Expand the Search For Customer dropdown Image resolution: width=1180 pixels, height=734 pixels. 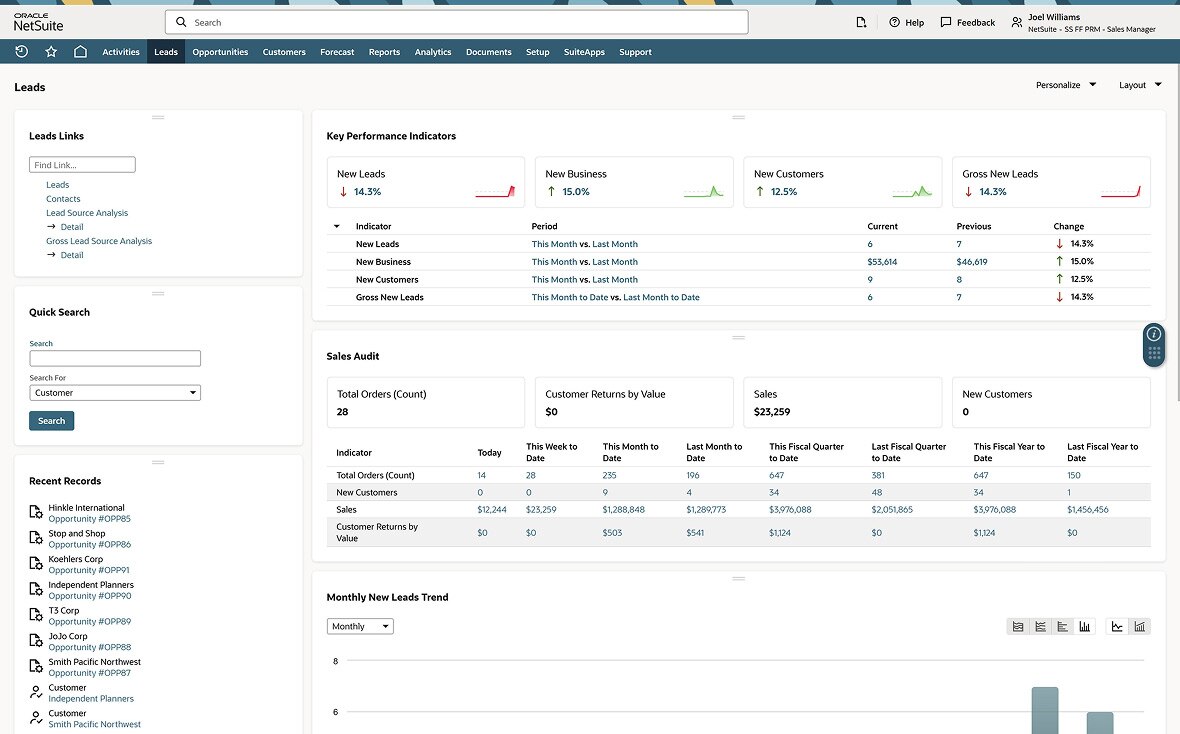(x=115, y=393)
